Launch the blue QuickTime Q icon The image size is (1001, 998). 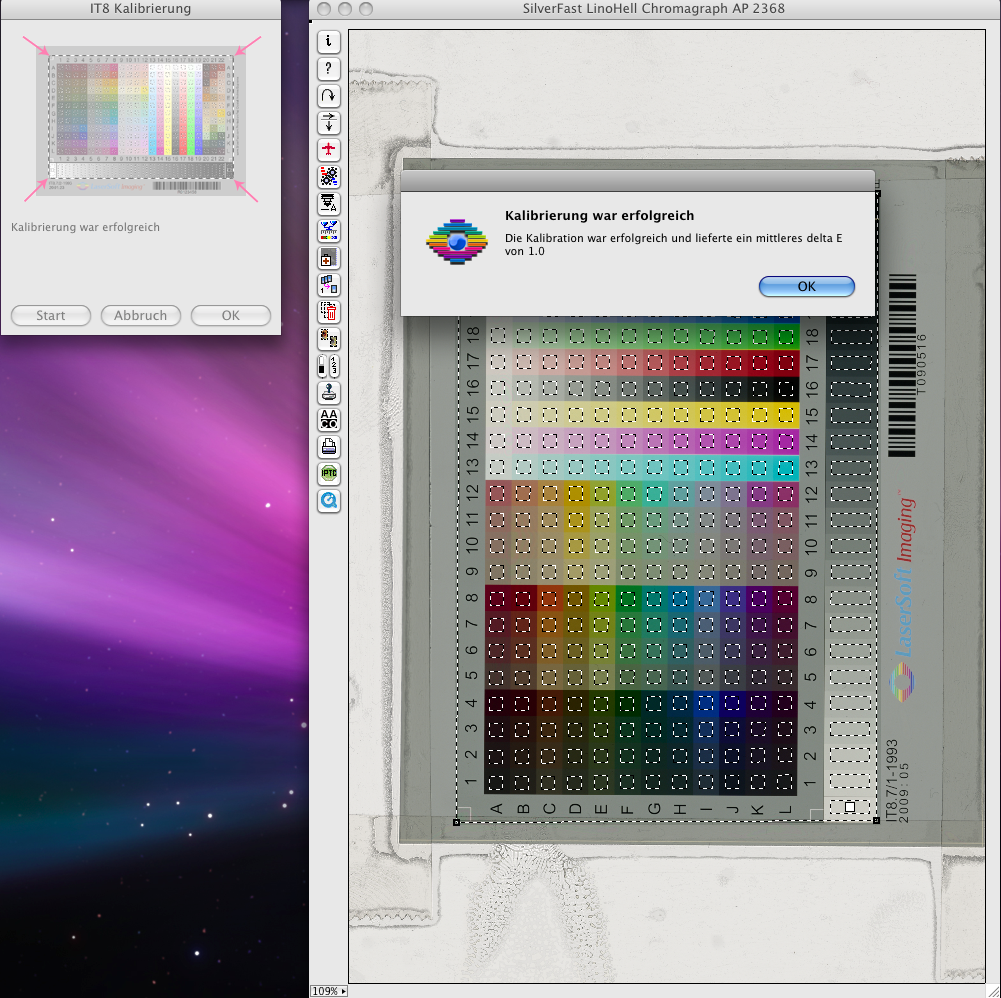[328, 501]
